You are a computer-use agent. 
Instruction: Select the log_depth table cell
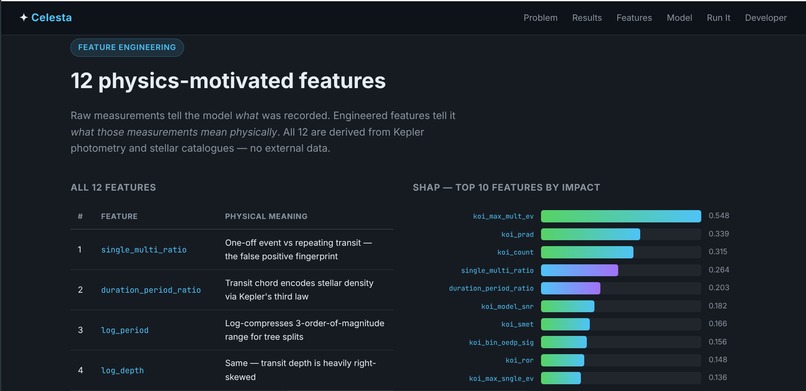122,370
